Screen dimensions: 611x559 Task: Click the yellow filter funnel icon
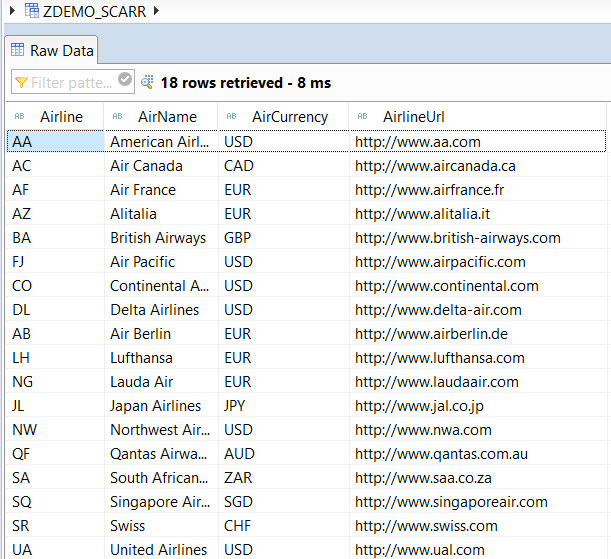21,83
